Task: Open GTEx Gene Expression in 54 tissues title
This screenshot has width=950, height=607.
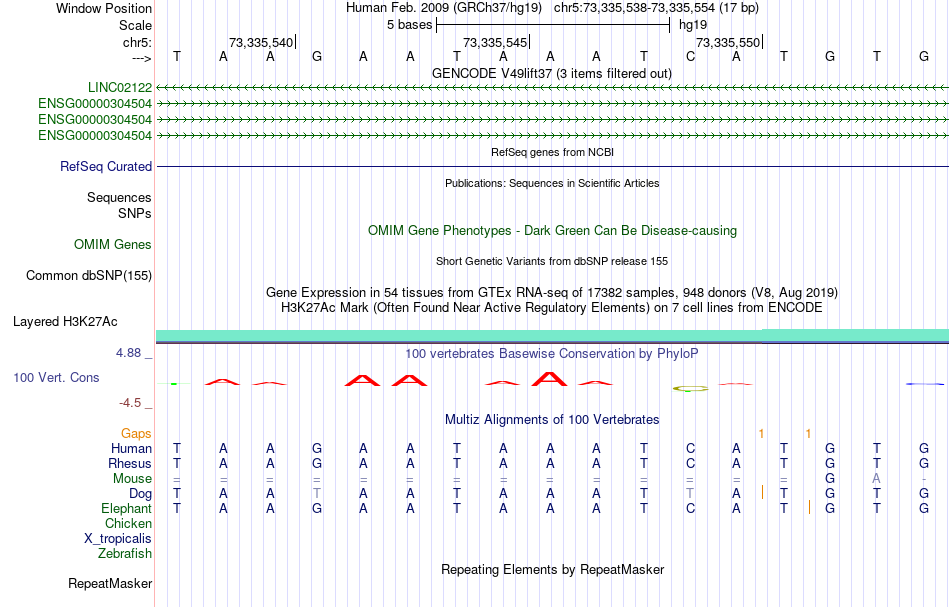Action: pyautogui.click(x=552, y=293)
